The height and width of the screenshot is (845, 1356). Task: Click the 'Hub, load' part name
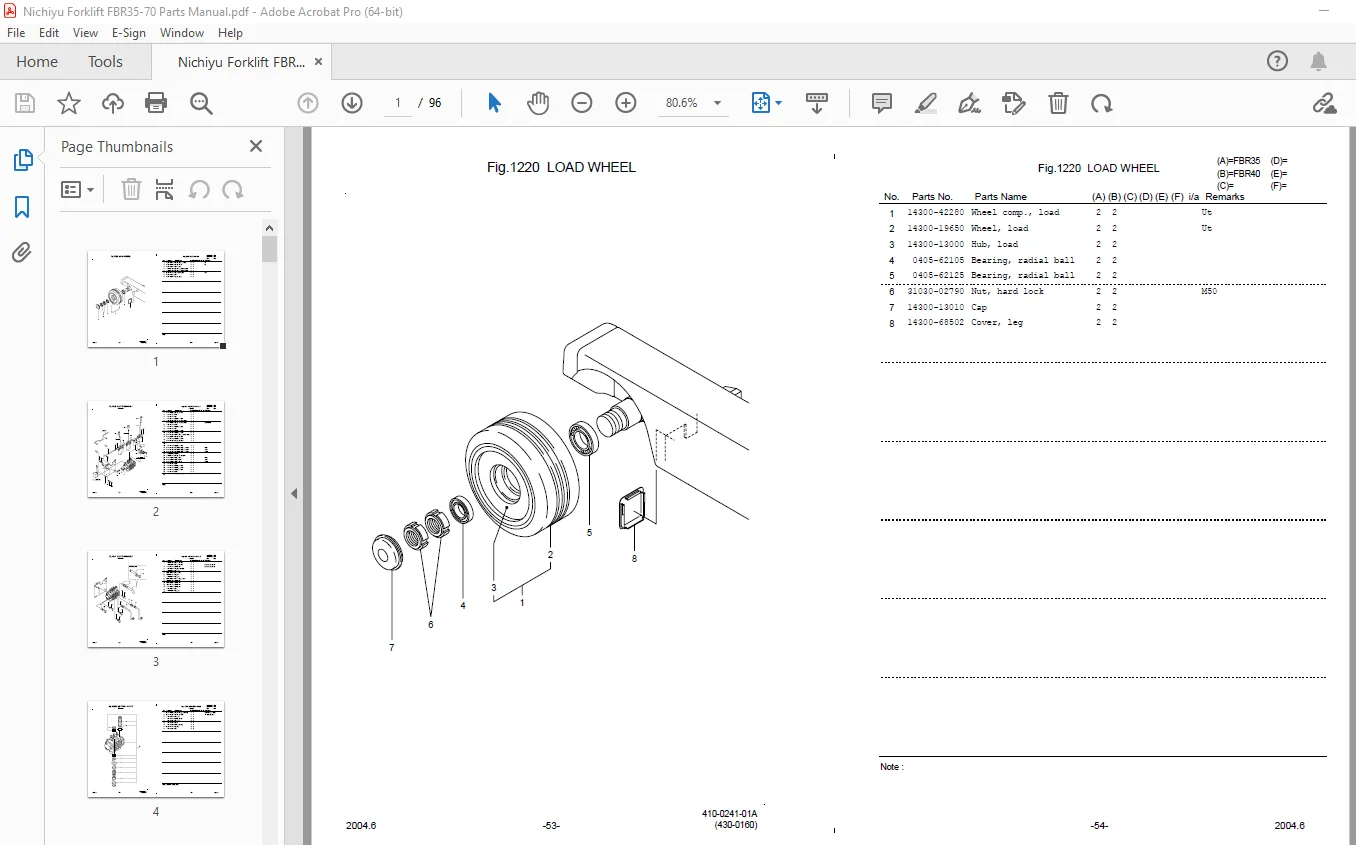(x=995, y=244)
